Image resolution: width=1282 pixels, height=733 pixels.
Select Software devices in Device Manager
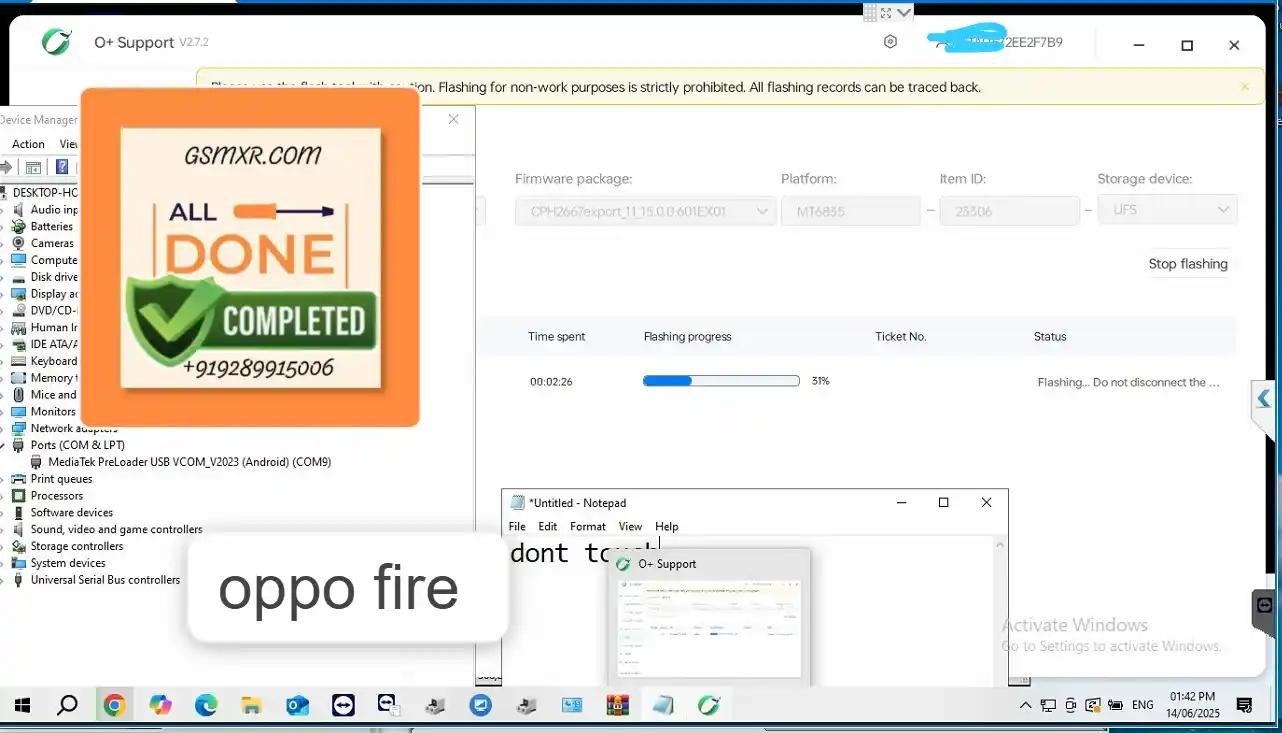72,513
